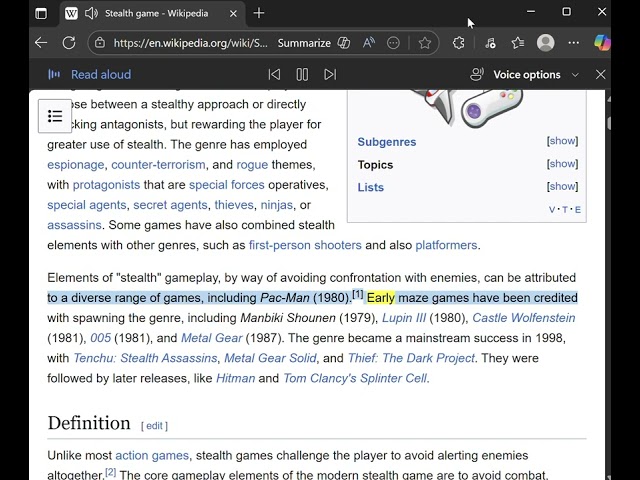This screenshot has height=480, width=640.
Task: Go back to the previous page
Action: [41, 43]
